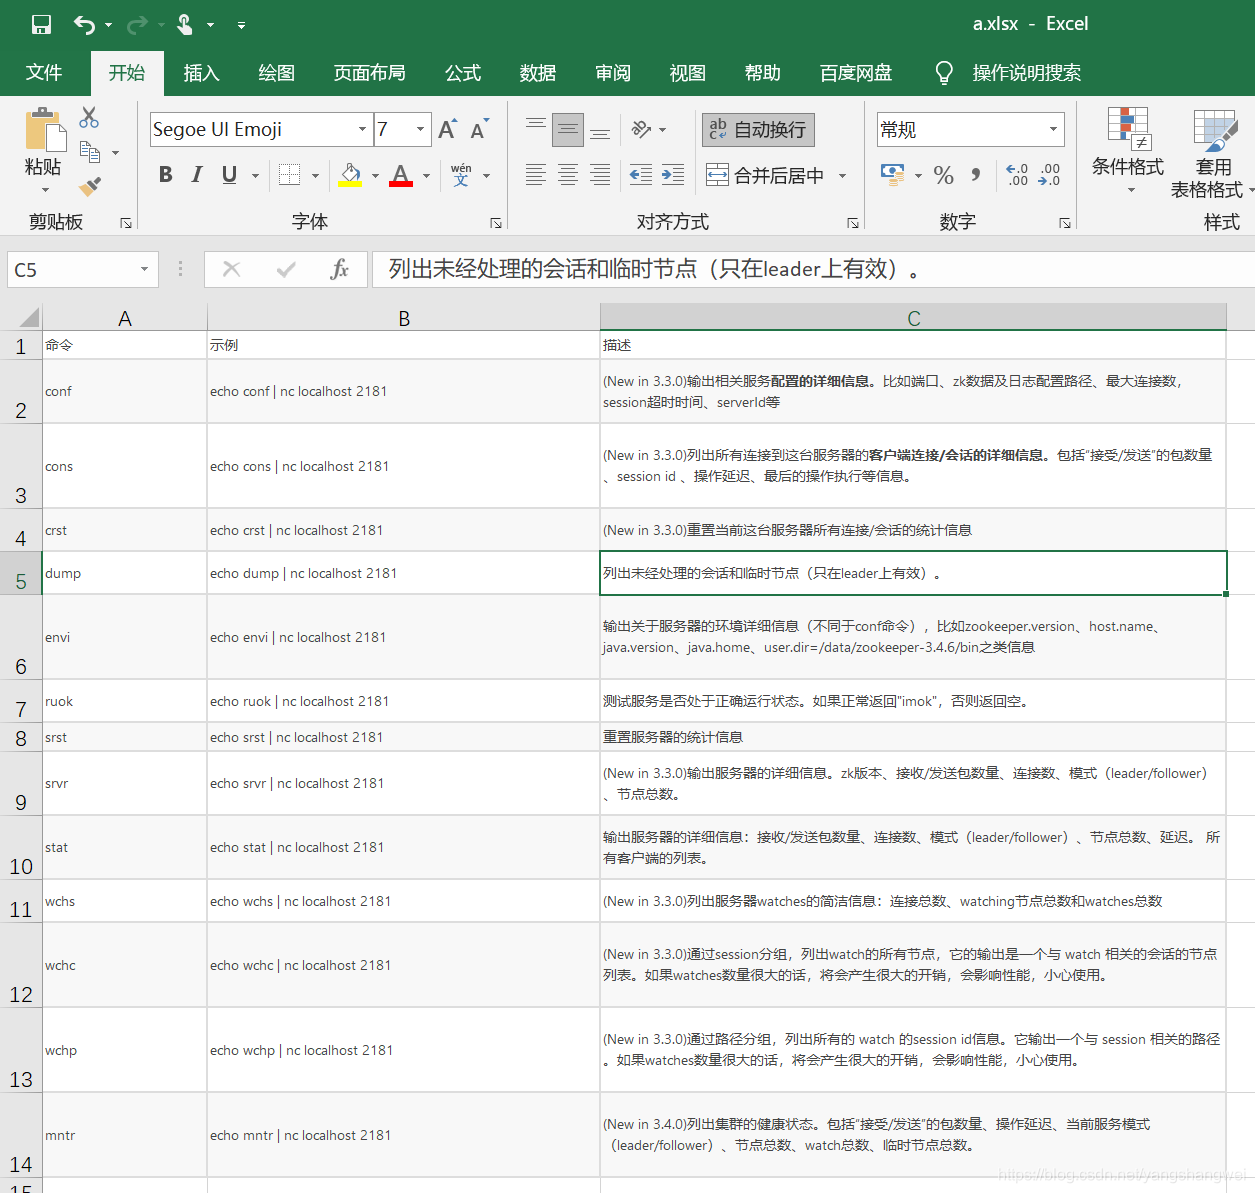Open the font name dropdown
The width and height of the screenshot is (1255, 1193).
pyautogui.click(x=362, y=129)
